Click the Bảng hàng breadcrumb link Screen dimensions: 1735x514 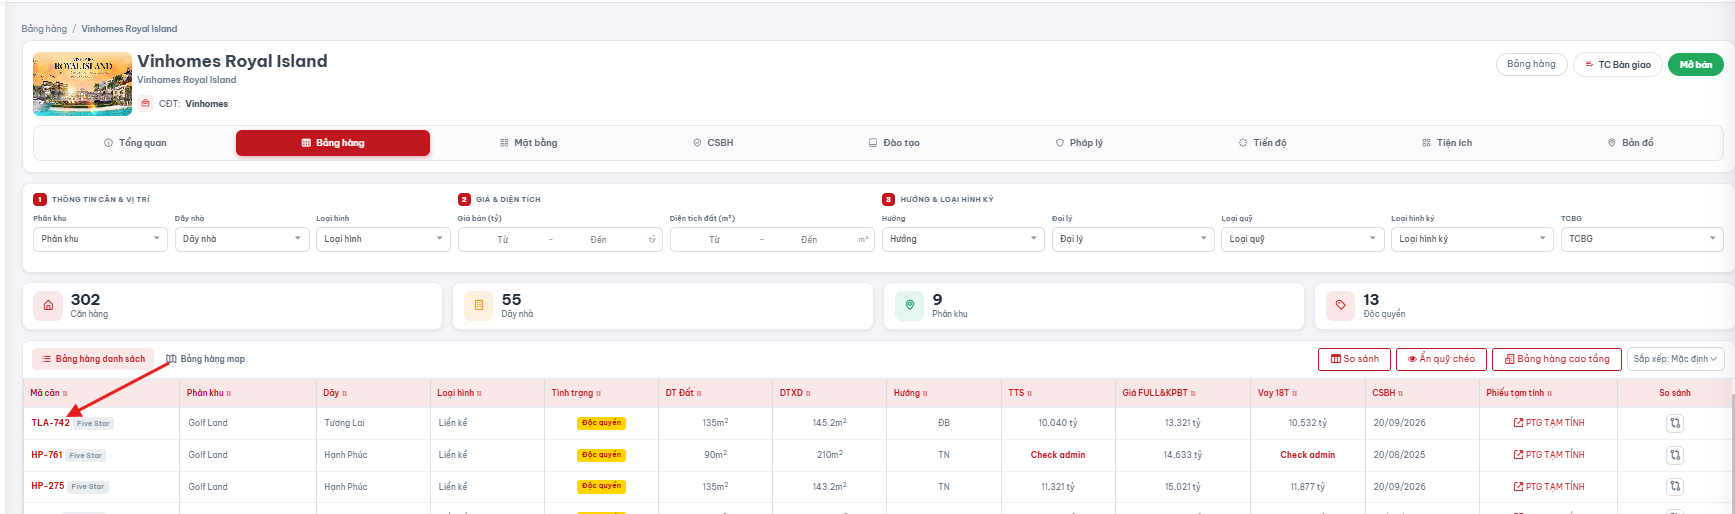pos(44,29)
